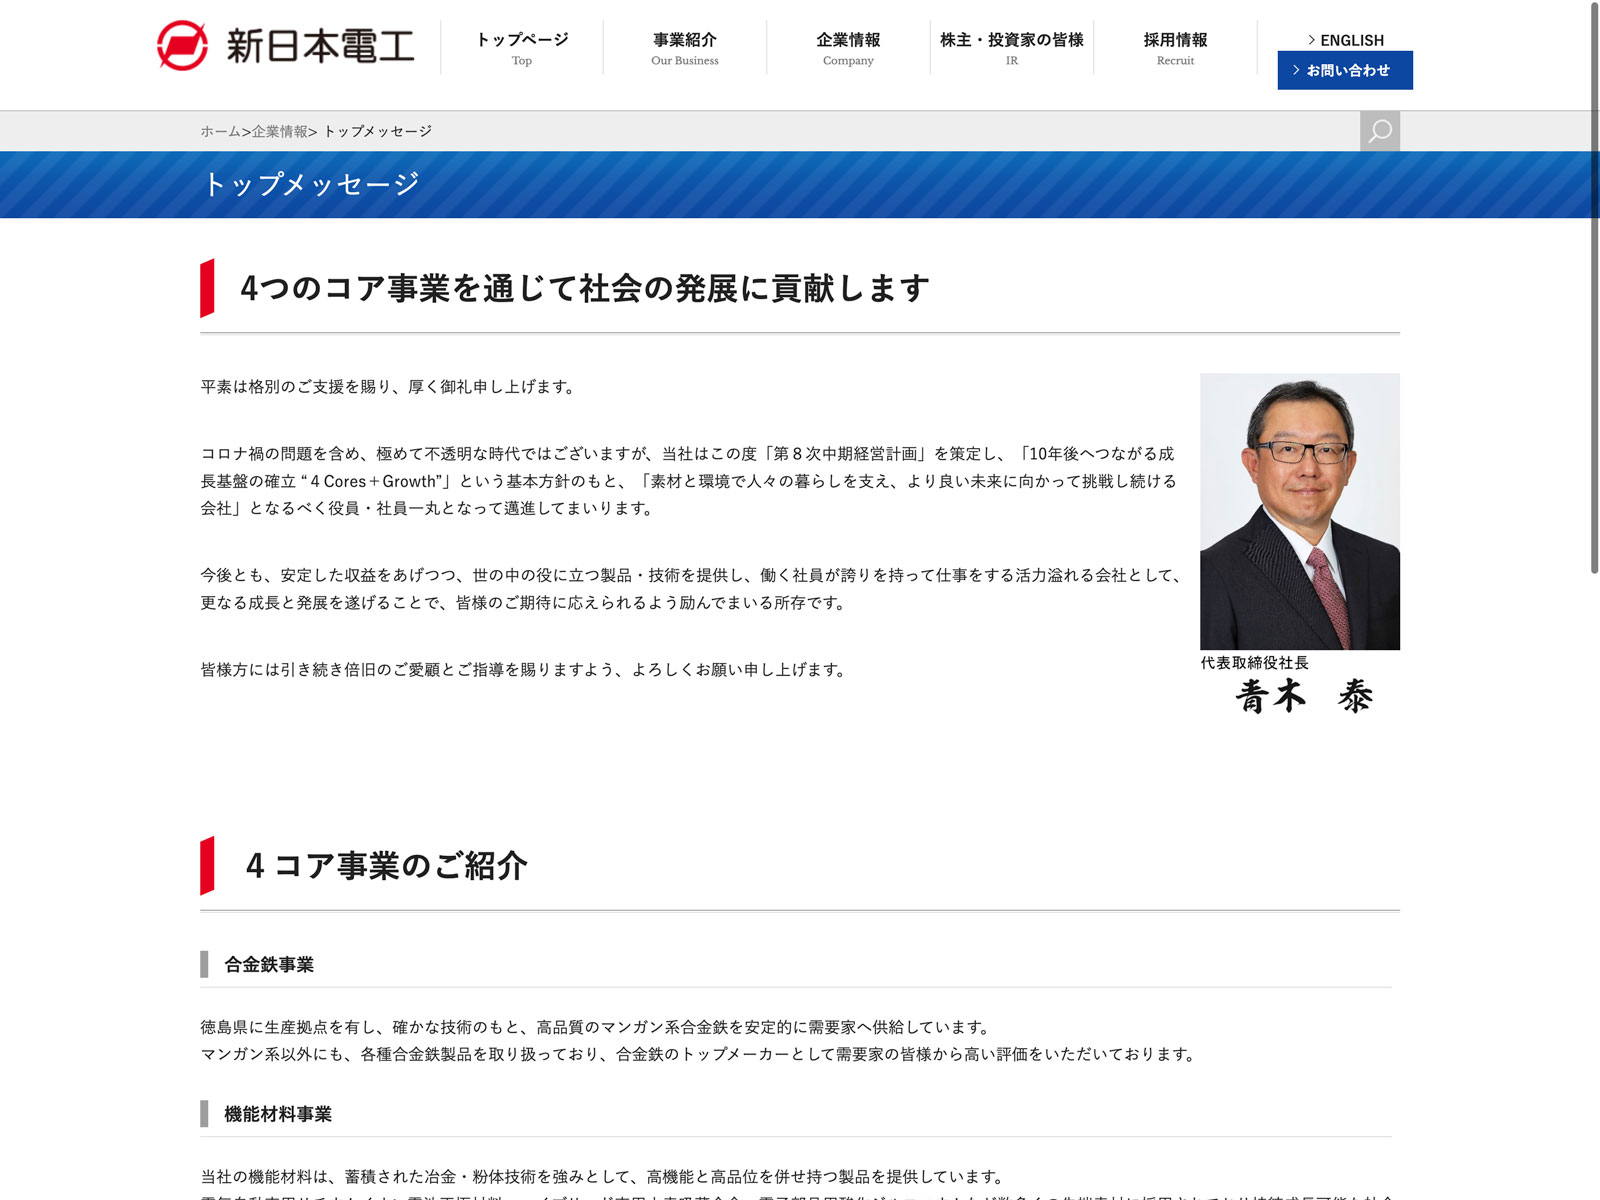Click the page's vertical scrollbar thumb
The height and width of the screenshot is (1200, 1600).
[1594, 290]
